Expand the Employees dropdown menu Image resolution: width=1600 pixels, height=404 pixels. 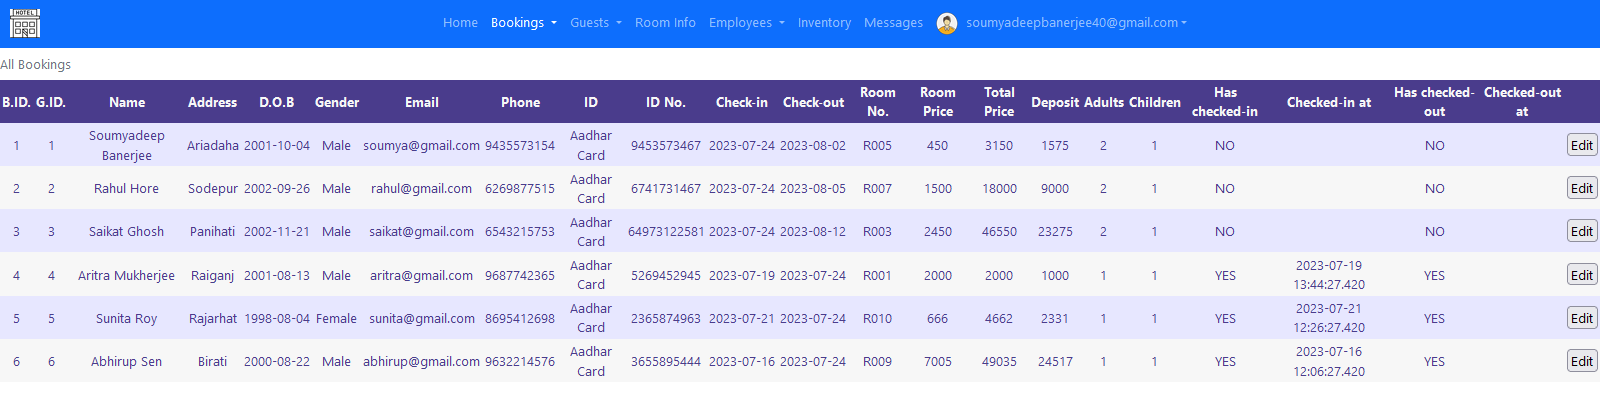pos(746,23)
